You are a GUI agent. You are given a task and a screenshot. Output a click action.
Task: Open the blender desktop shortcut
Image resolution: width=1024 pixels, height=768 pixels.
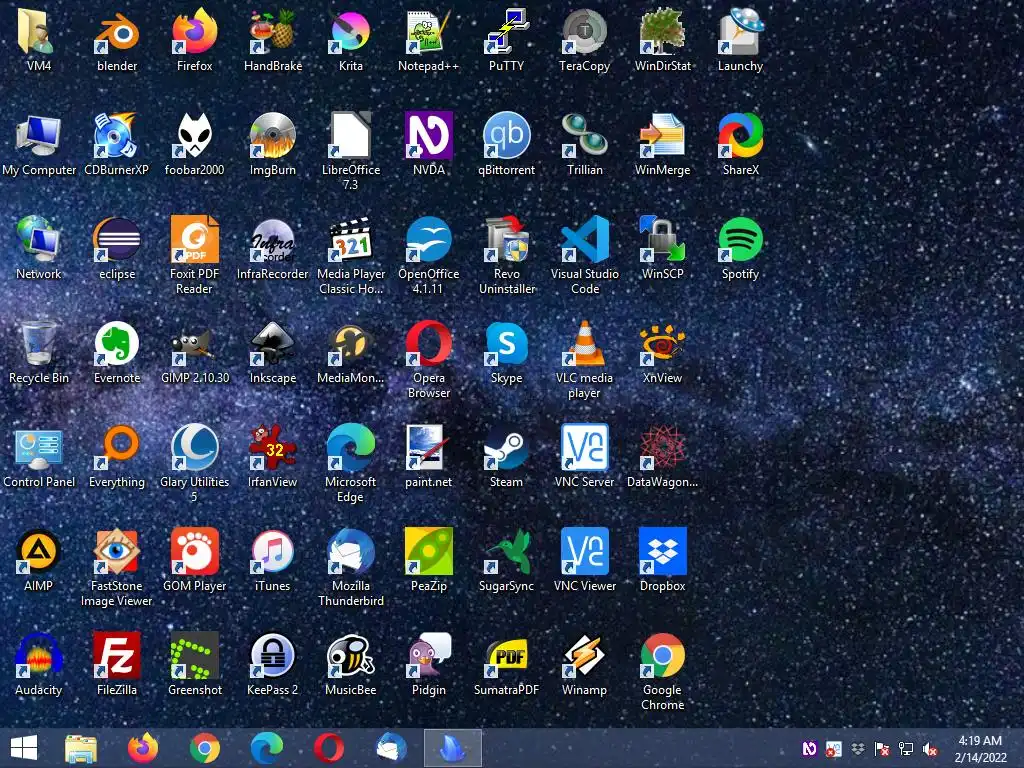point(117,33)
